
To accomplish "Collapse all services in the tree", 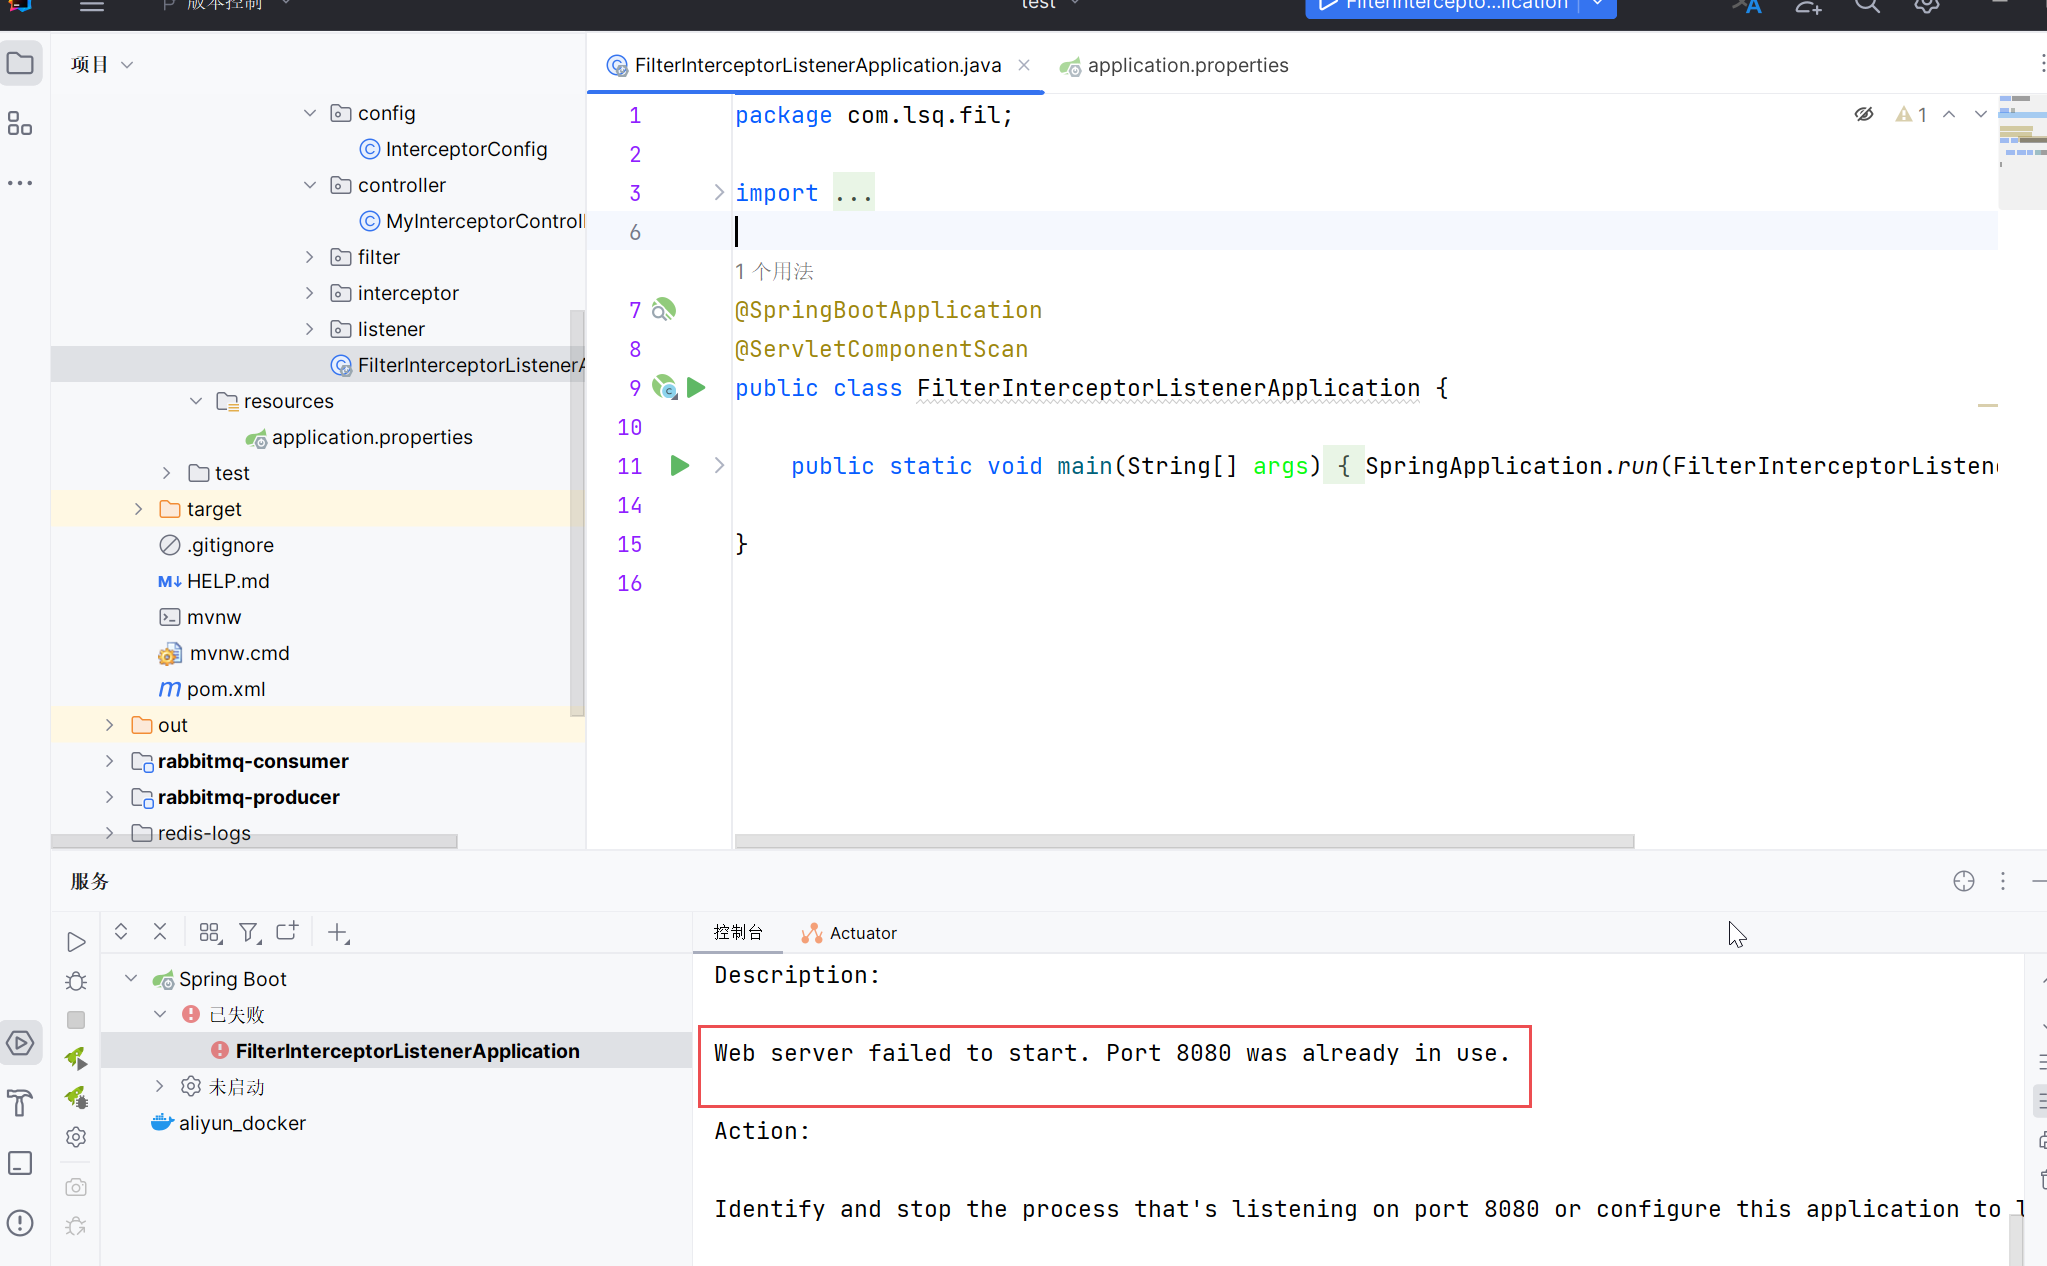I will click(160, 932).
